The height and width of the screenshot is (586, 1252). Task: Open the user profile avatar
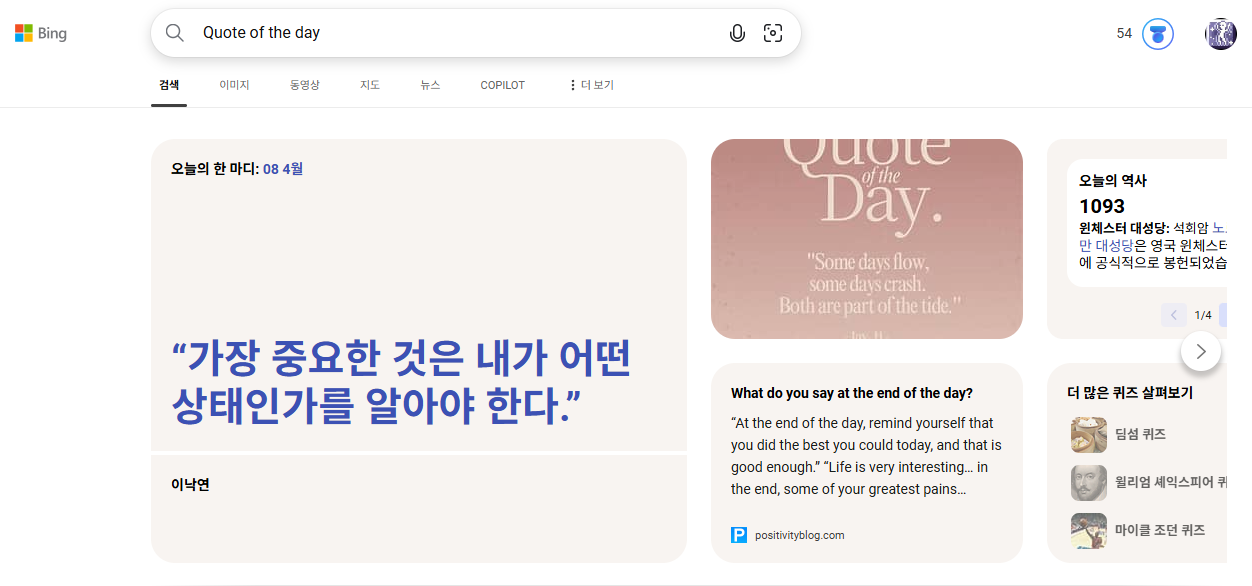[1221, 34]
